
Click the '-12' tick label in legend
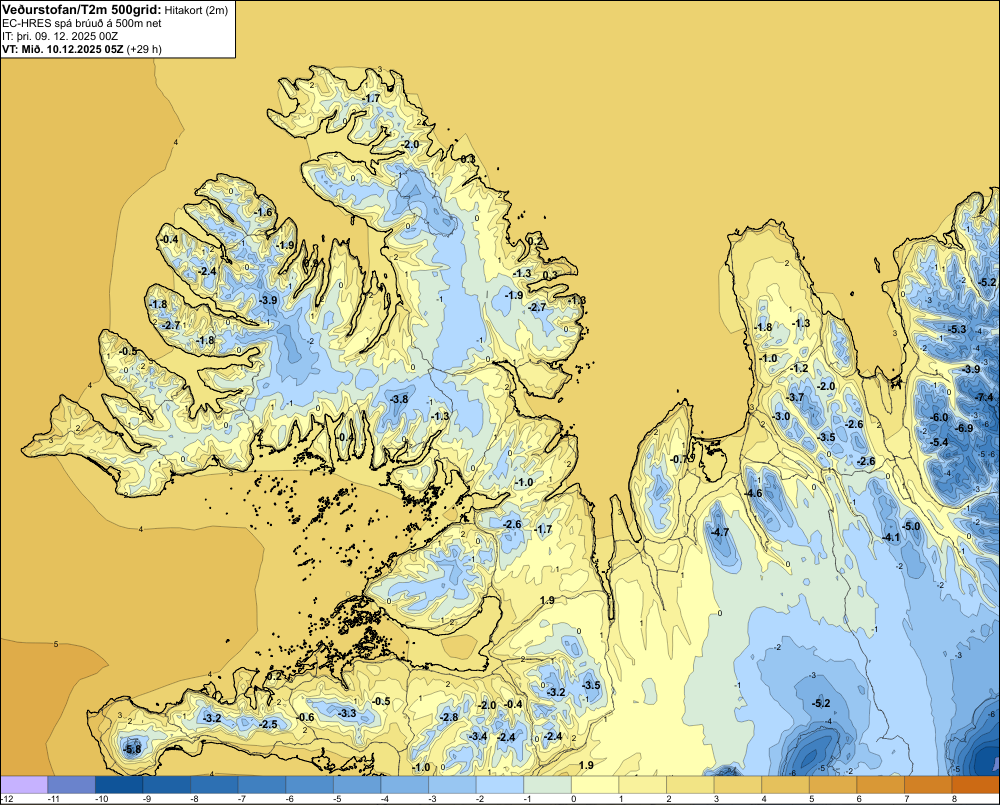8,799
